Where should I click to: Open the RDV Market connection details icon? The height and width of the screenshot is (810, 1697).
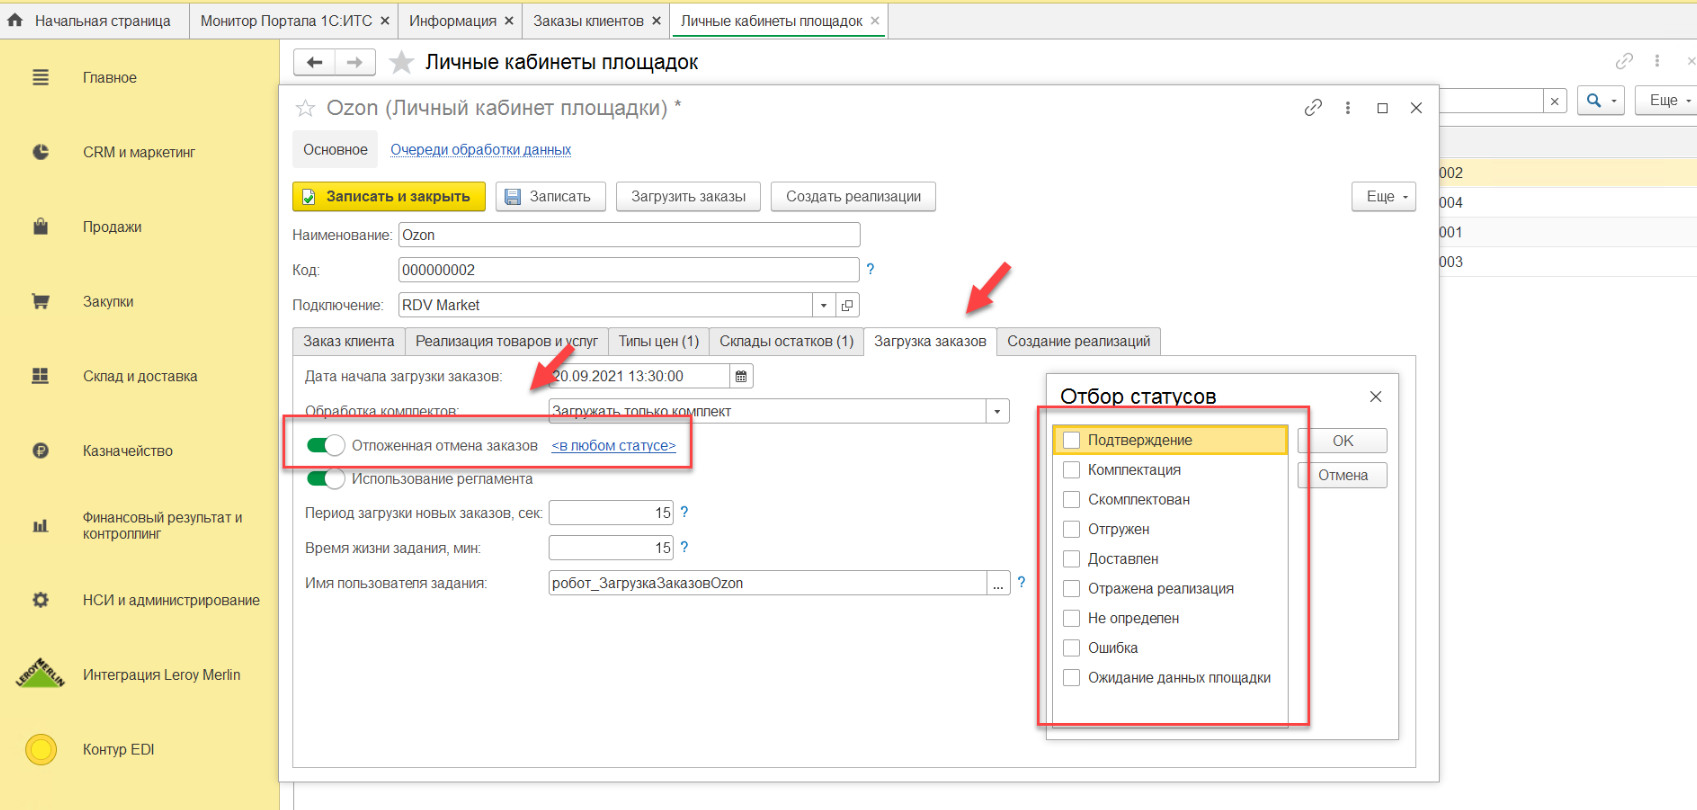pos(847,305)
